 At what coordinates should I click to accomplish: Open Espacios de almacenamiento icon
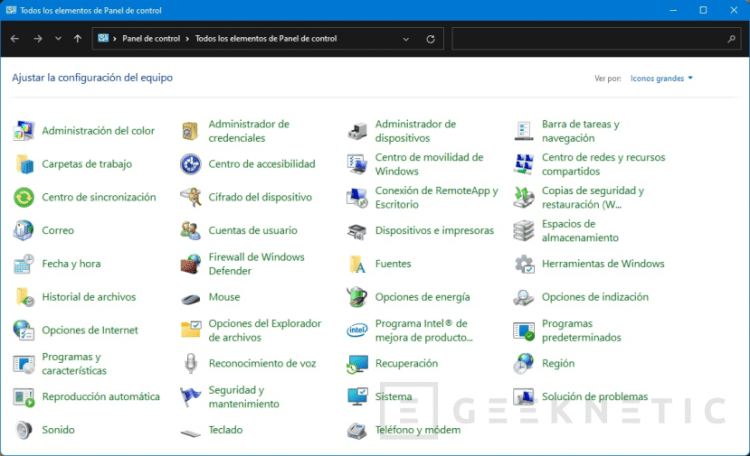524,230
